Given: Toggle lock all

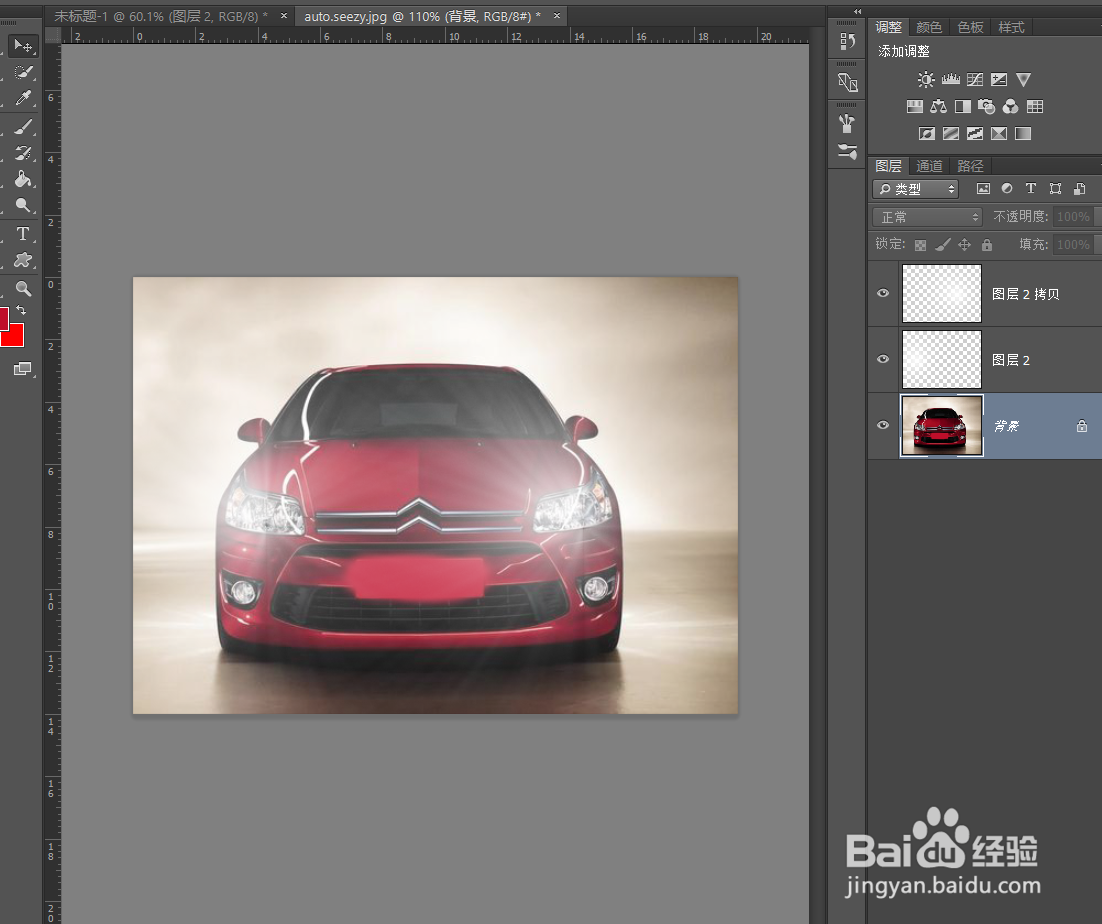Looking at the screenshot, I should tap(987, 245).
